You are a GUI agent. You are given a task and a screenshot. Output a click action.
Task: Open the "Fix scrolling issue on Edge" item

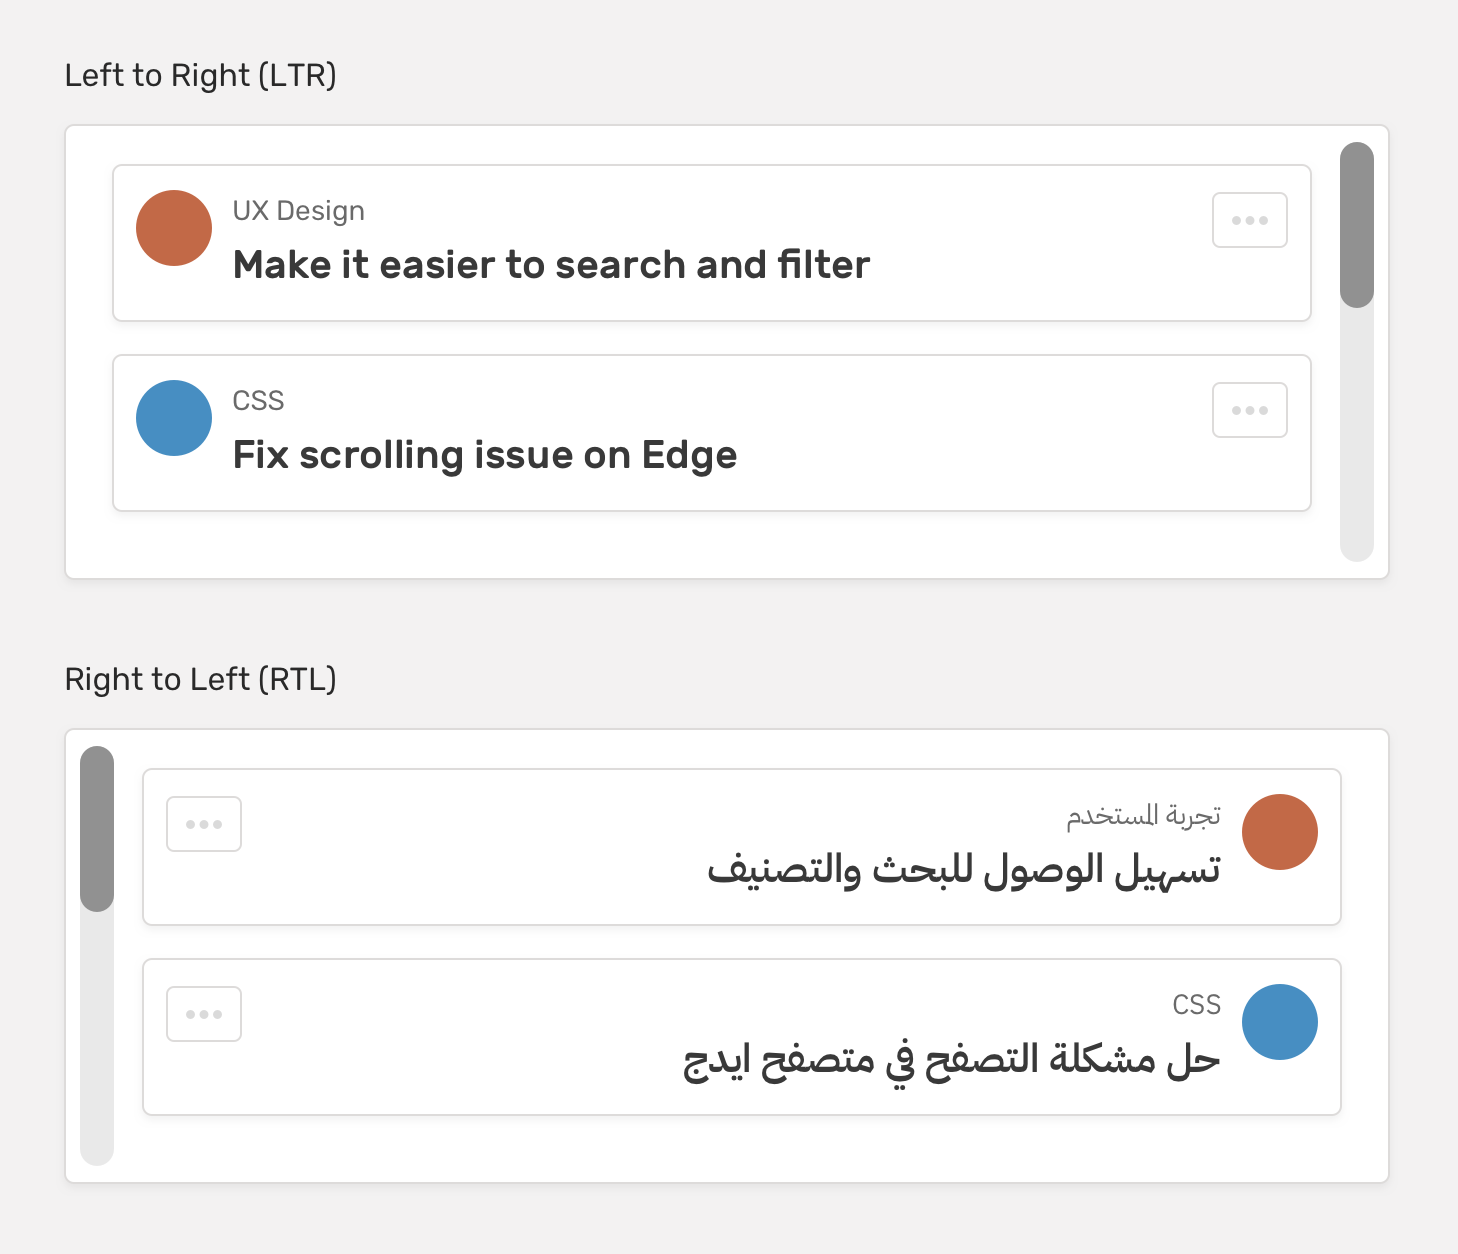(x=485, y=455)
